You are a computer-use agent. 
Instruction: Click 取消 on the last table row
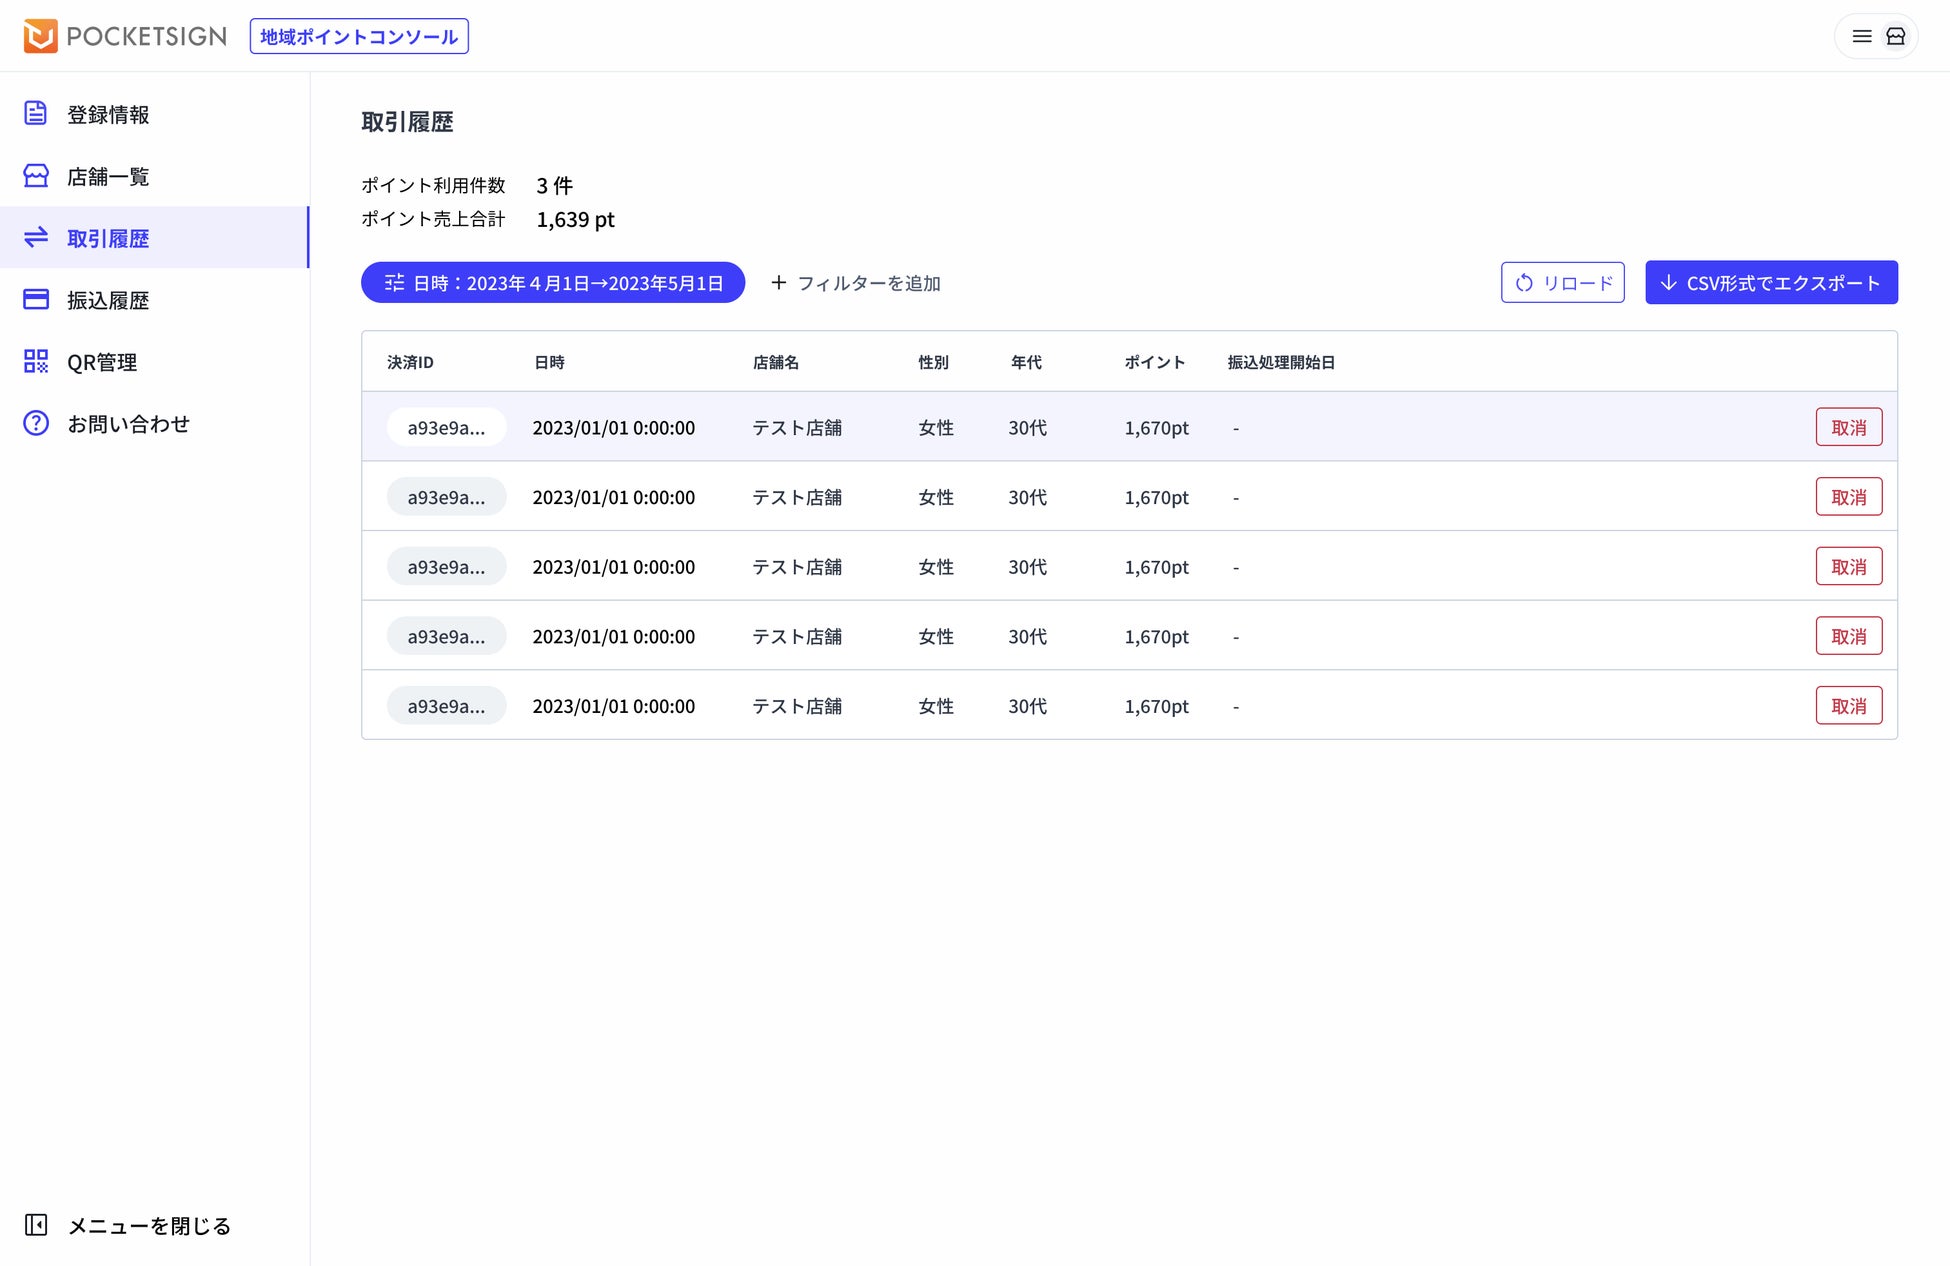1848,706
